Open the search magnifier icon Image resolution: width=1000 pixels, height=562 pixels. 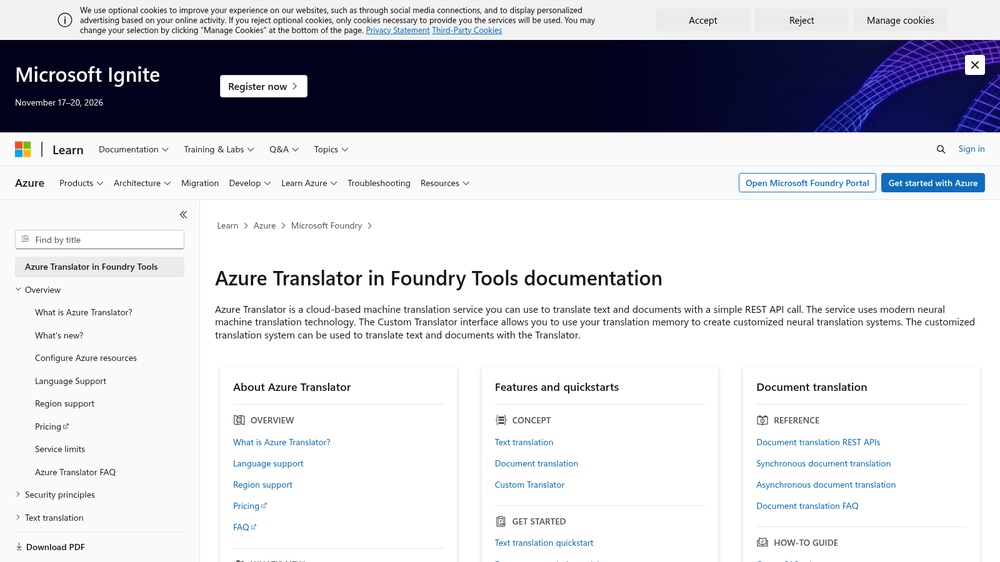941,149
